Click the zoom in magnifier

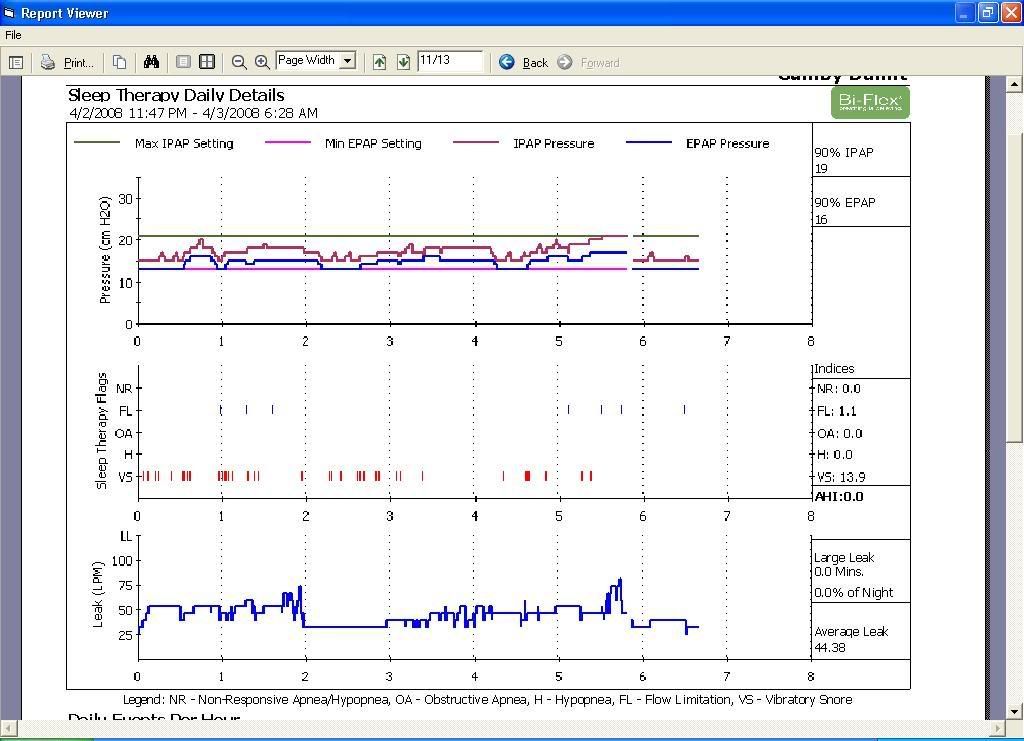262,63
